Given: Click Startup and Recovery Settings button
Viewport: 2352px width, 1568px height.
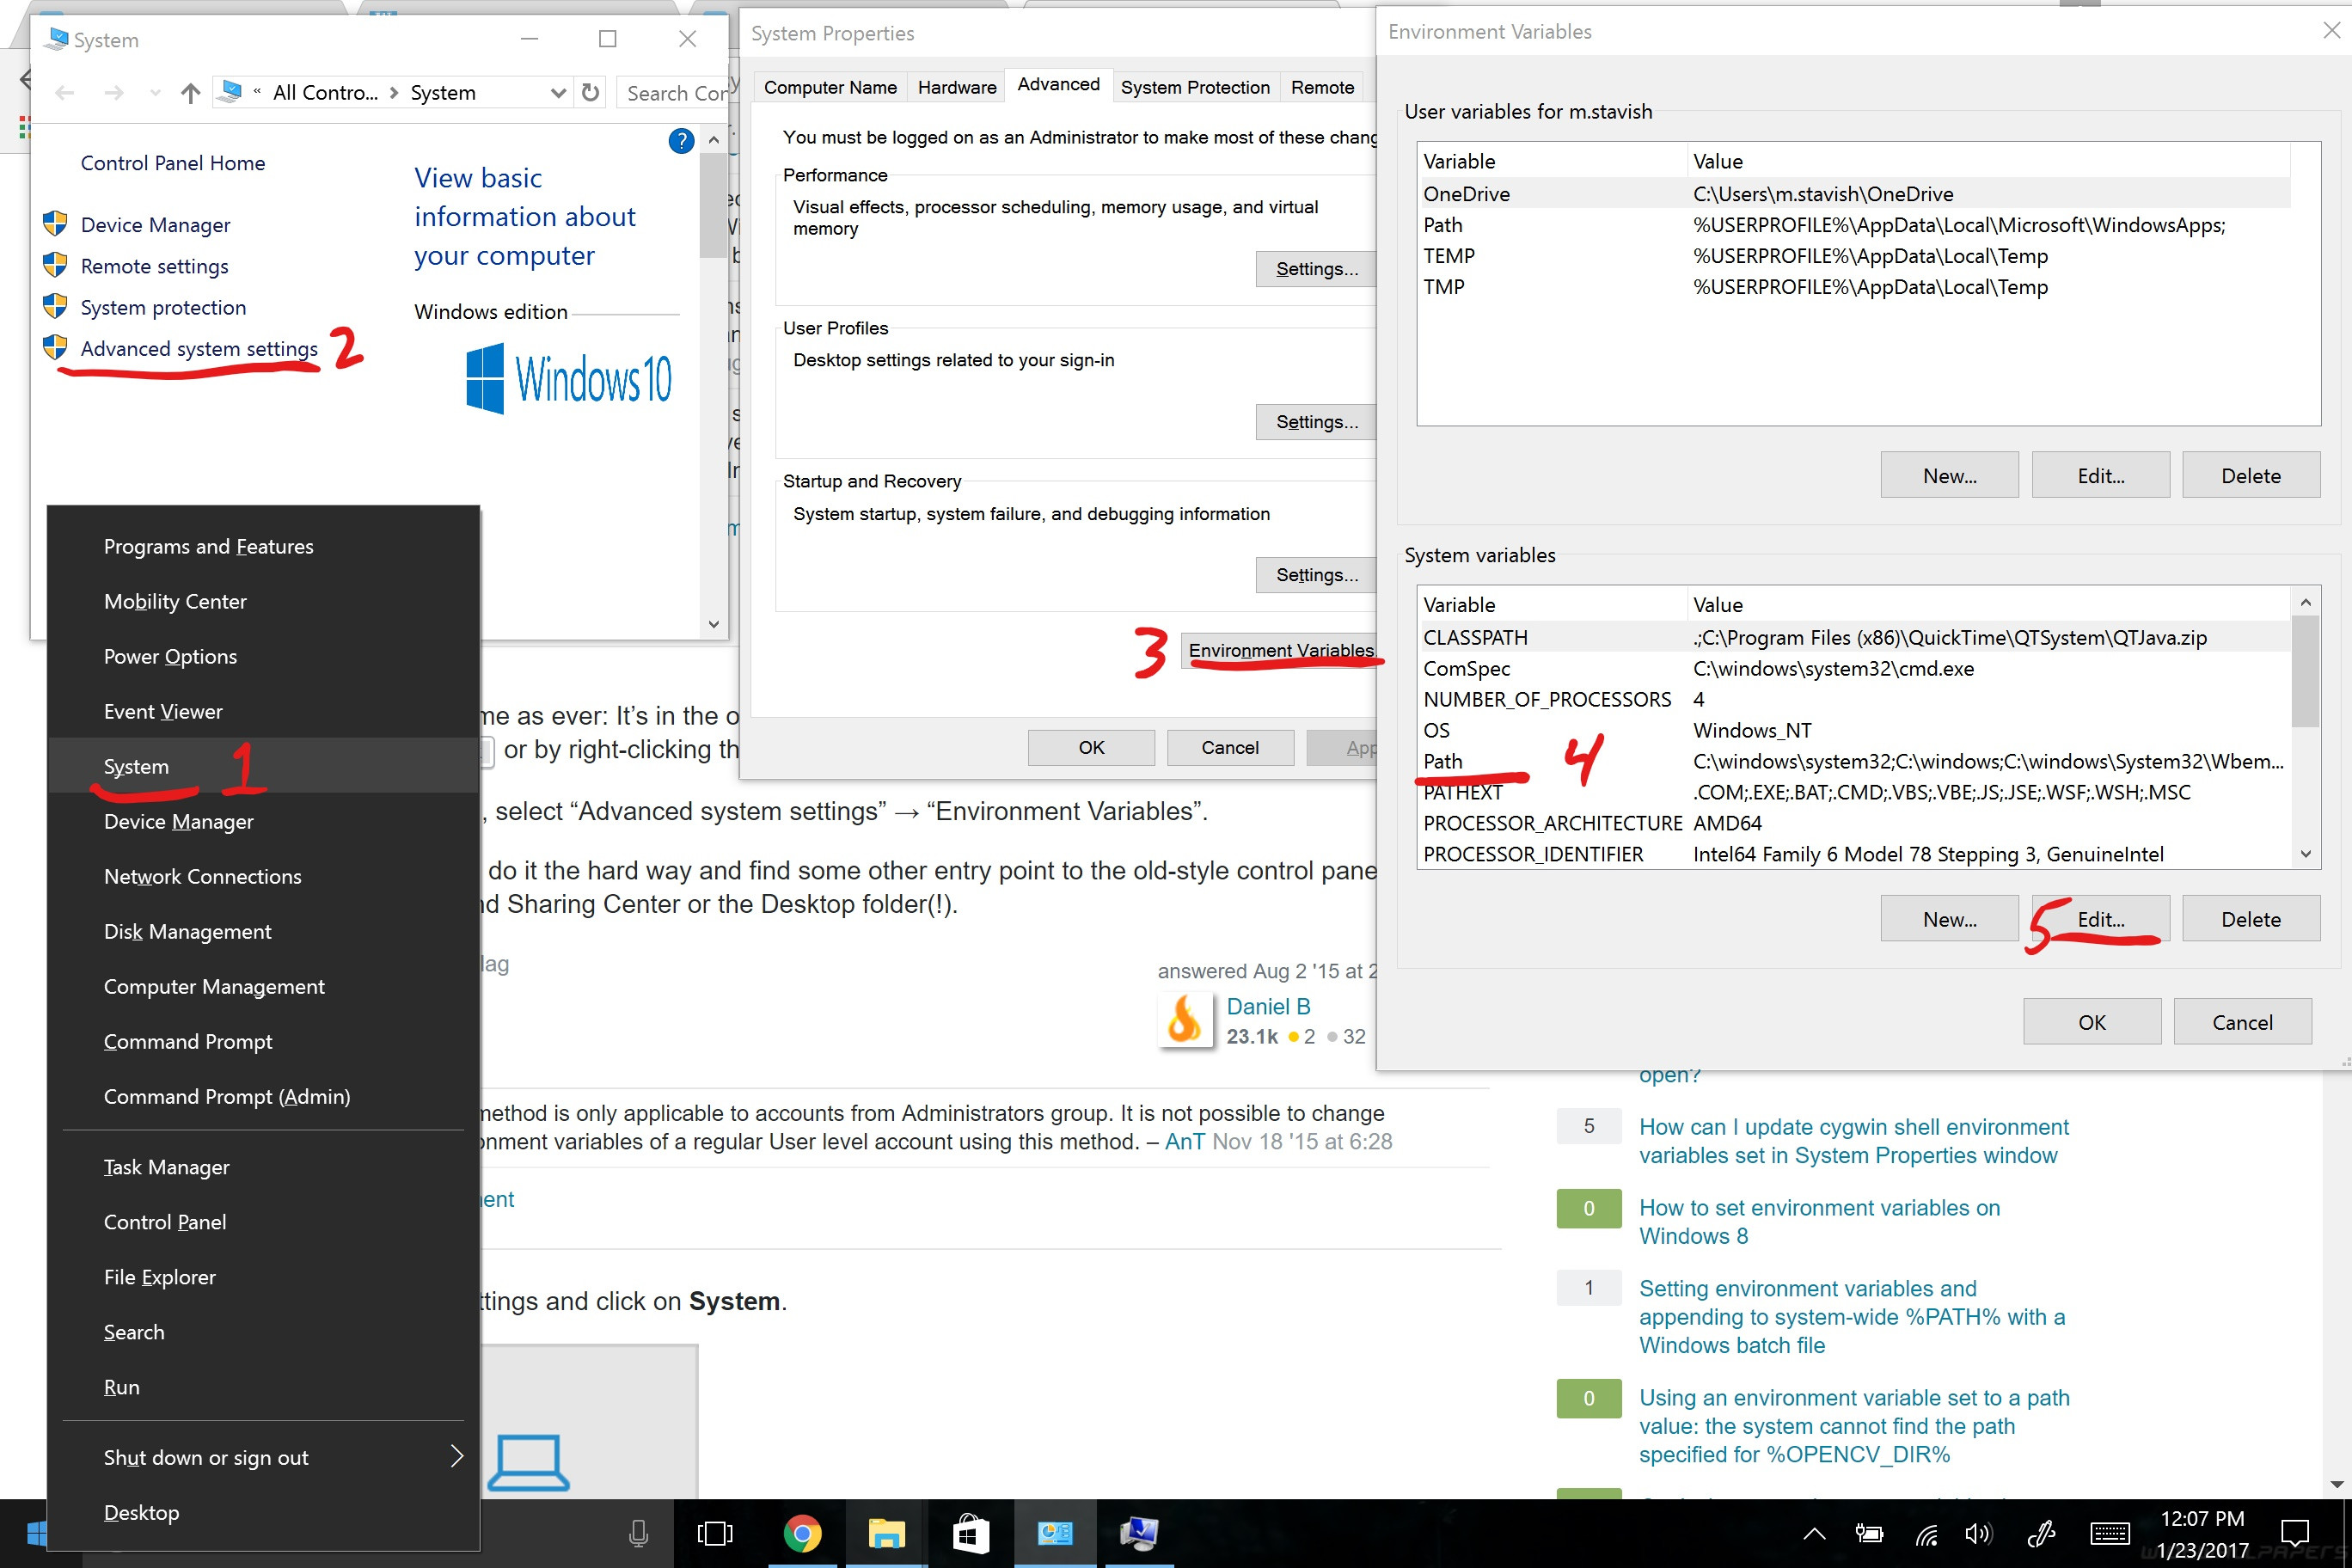Looking at the screenshot, I should point(1314,573).
